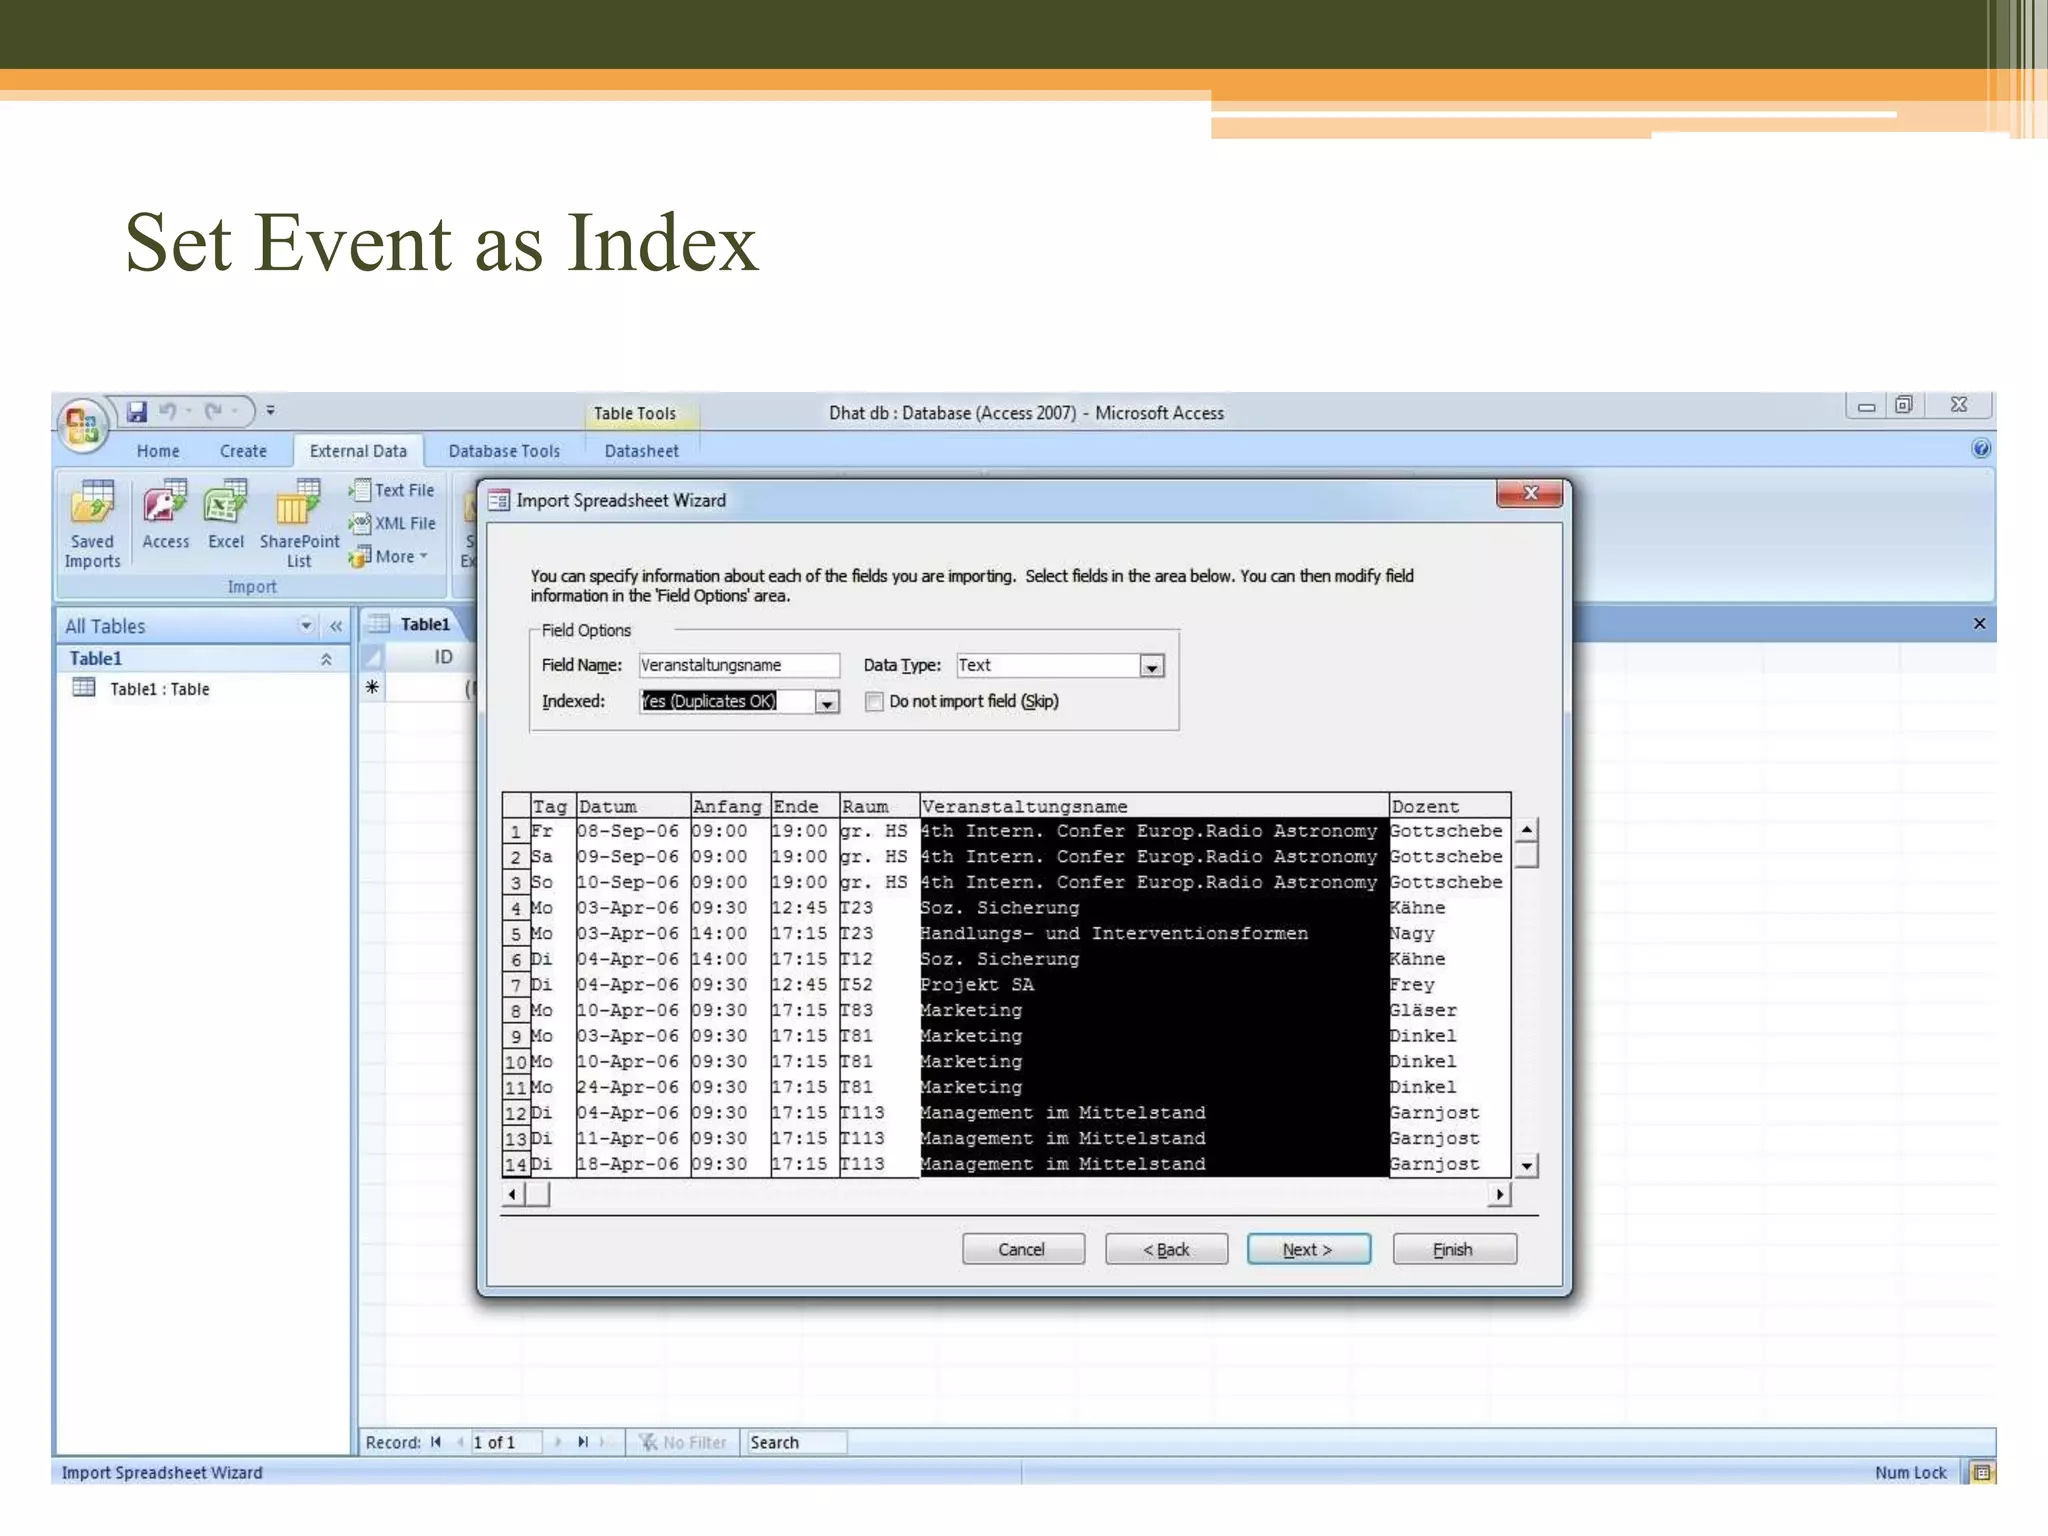This screenshot has width=2048, height=1536.
Task: Open the Indexed dropdown arrow
Action: click(x=826, y=703)
